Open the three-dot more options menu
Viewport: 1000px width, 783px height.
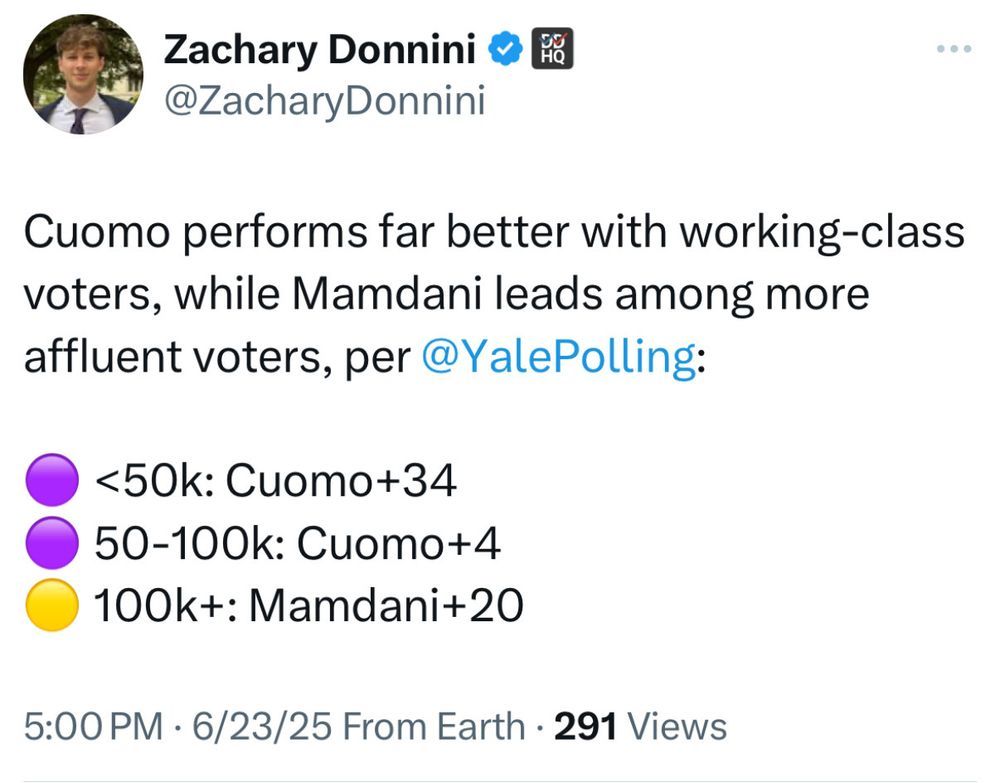954,48
